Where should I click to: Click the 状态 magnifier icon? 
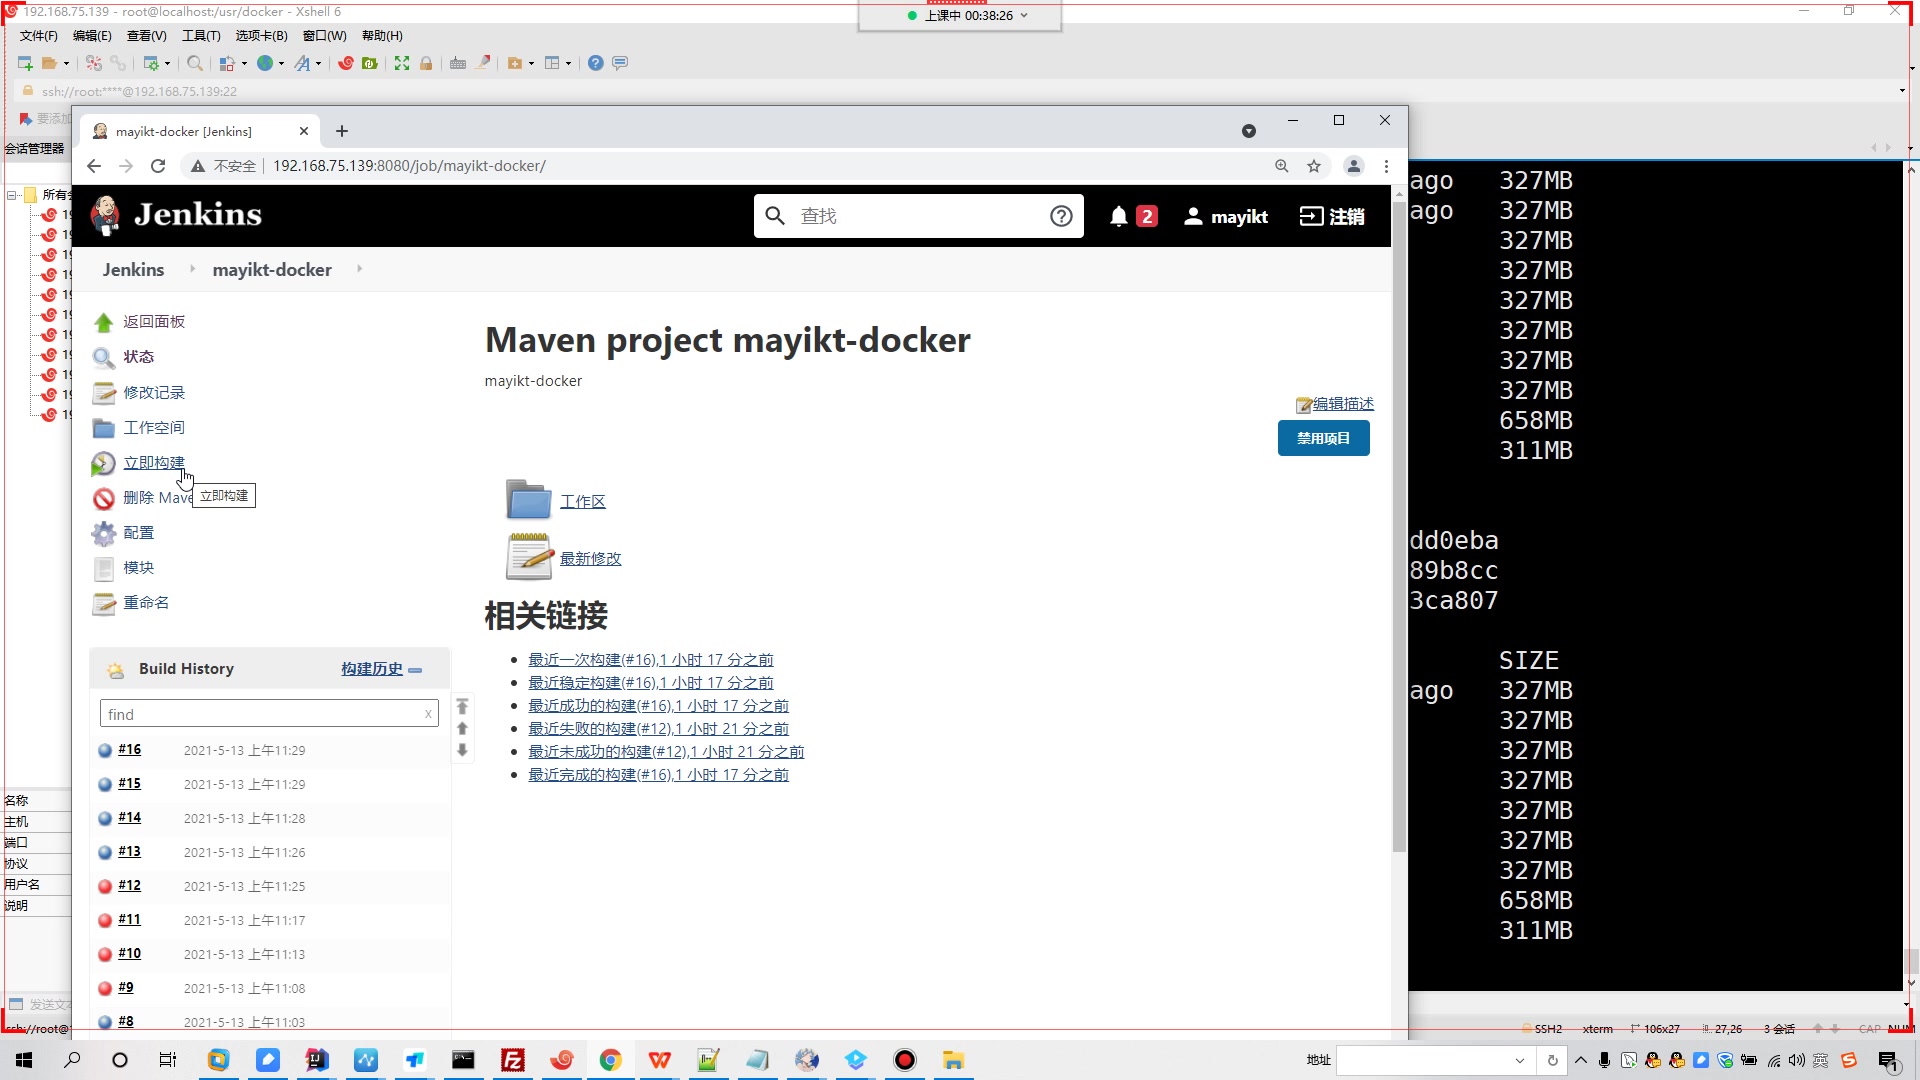point(103,357)
